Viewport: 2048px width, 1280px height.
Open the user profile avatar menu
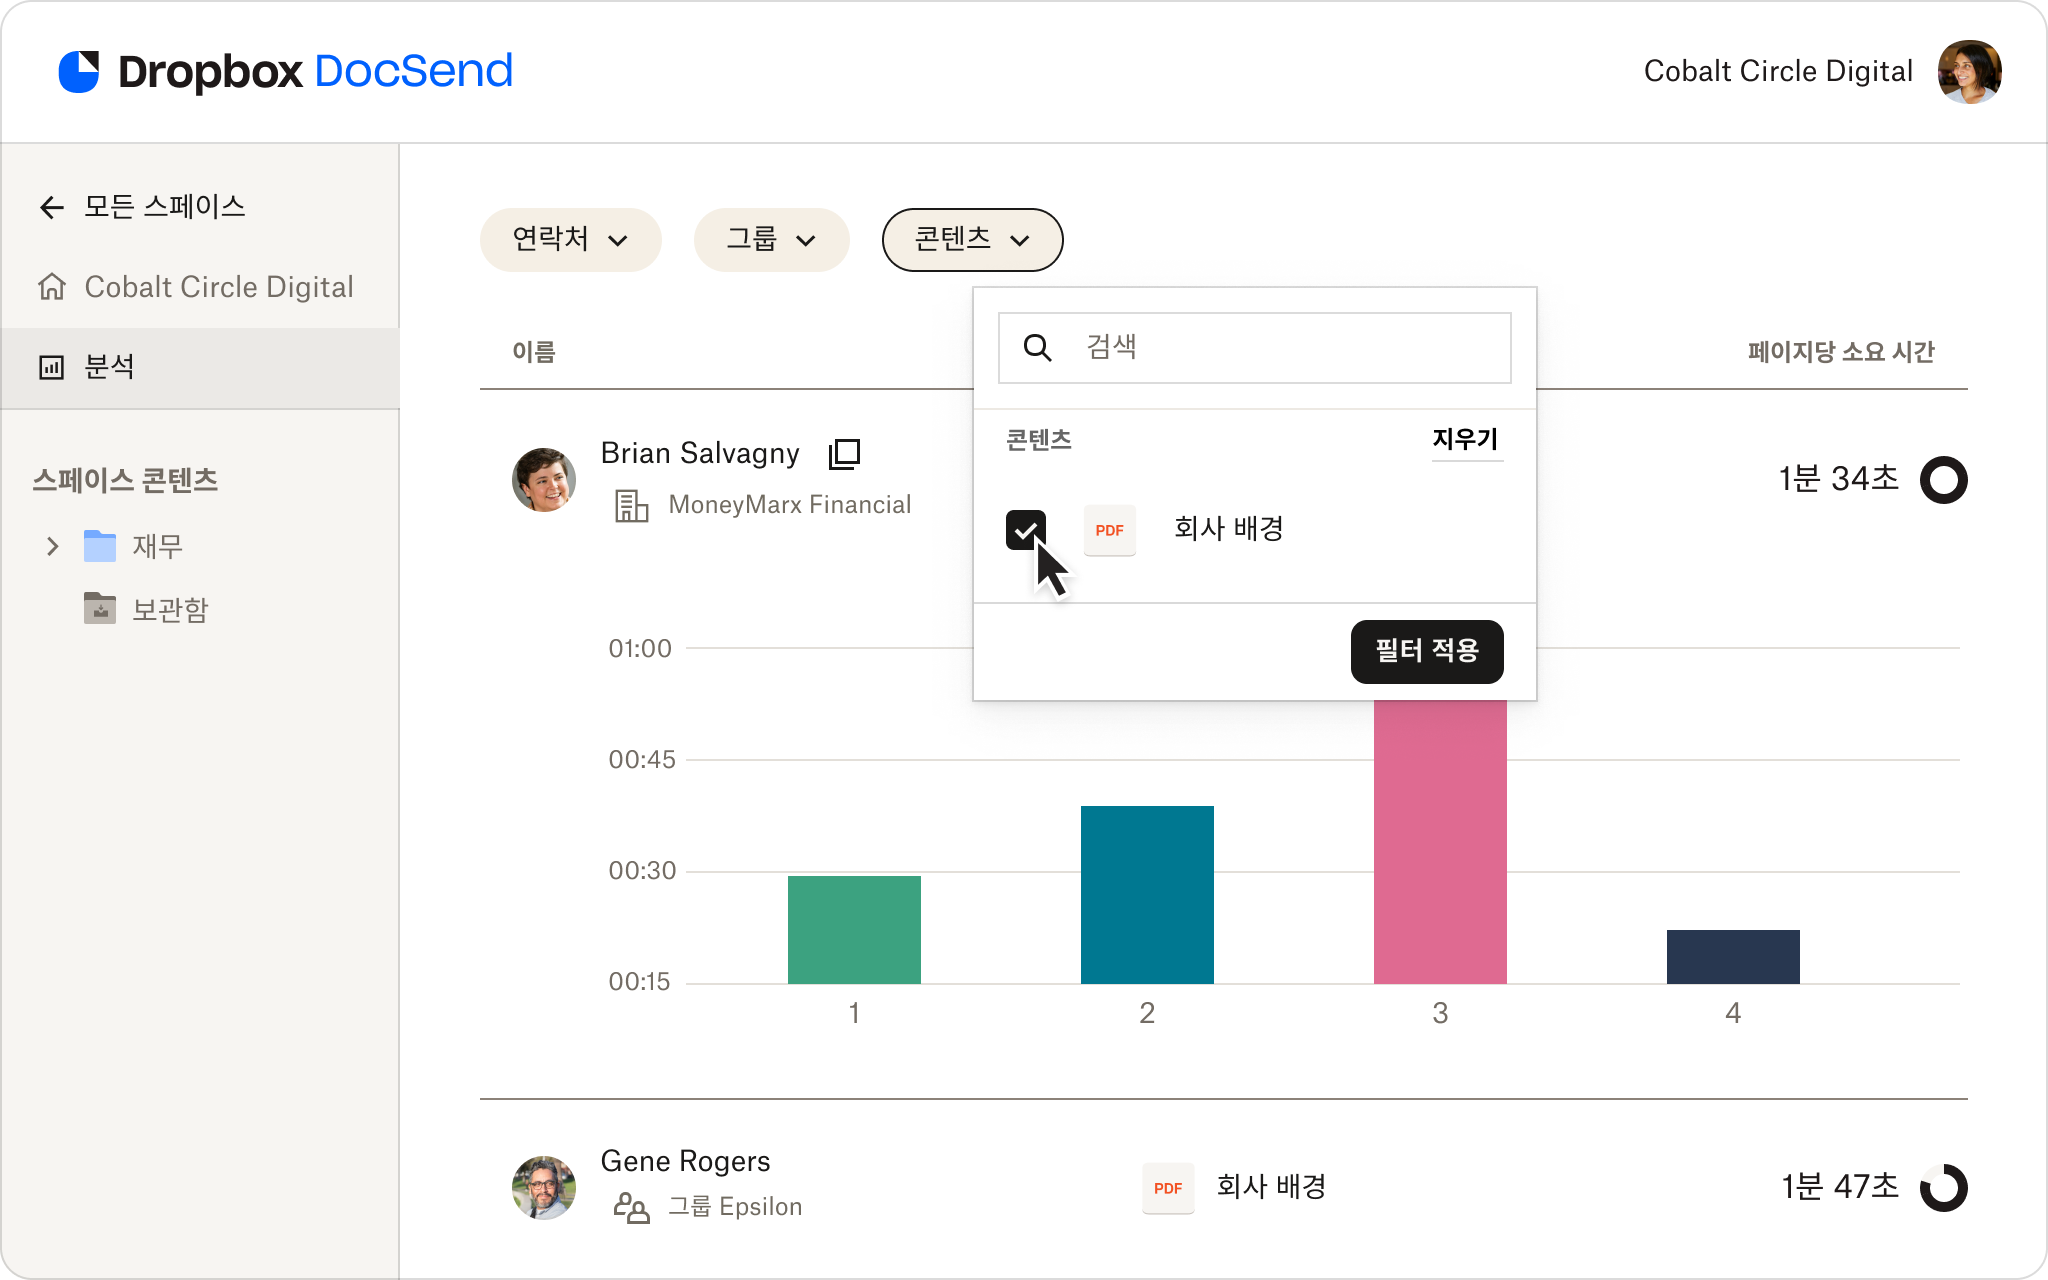[1969, 71]
